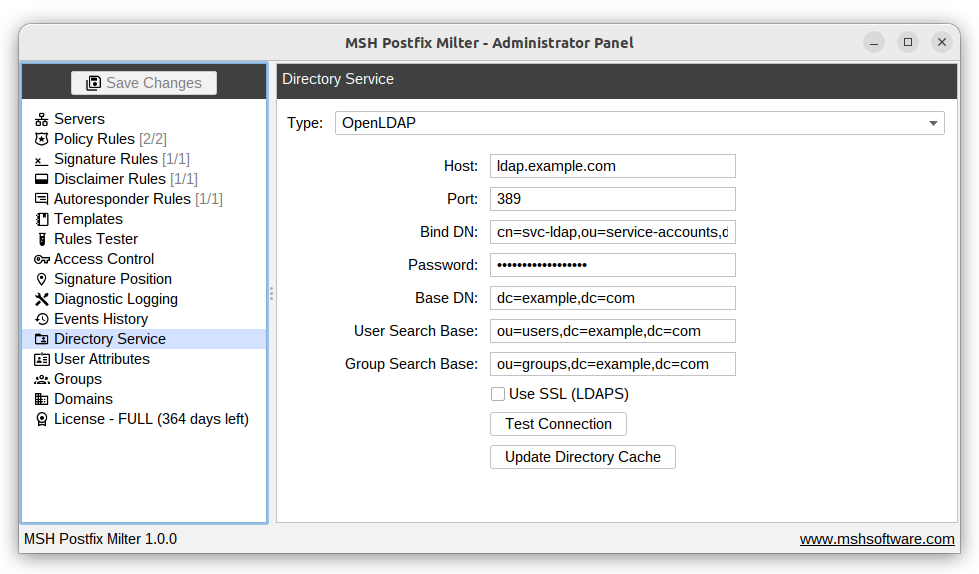The image size is (979, 574).
Task: Open the Domains section
Action: tap(144, 399)
